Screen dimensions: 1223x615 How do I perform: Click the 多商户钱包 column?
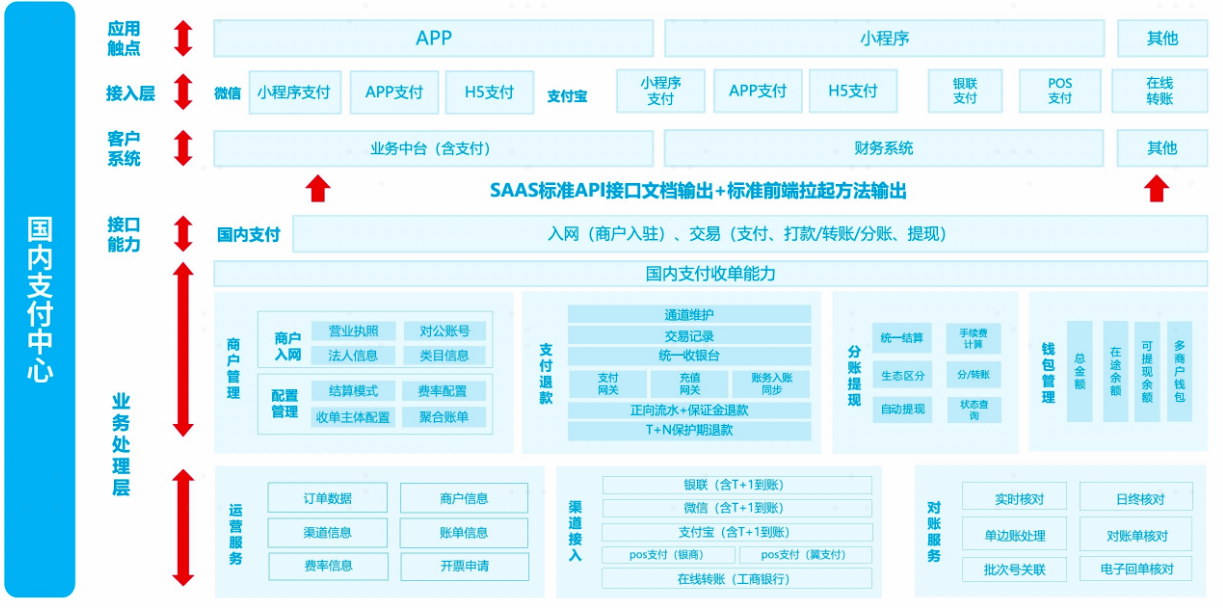pos(1179,370)
